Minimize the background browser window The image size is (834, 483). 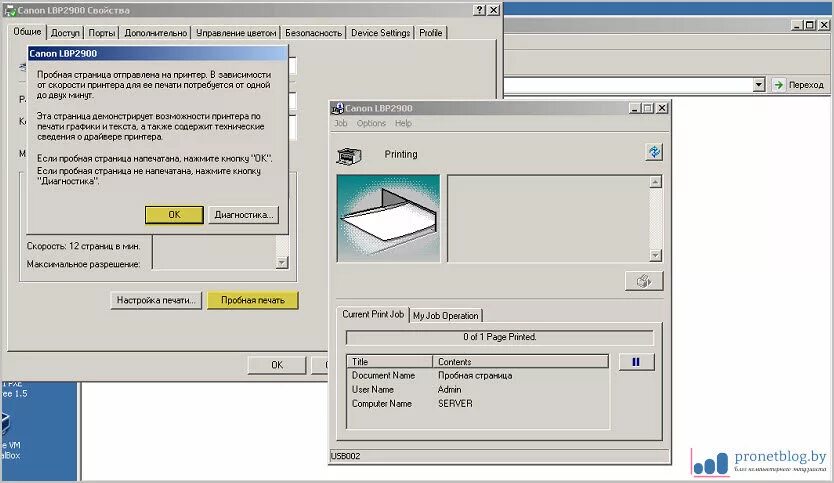(796, 25)
